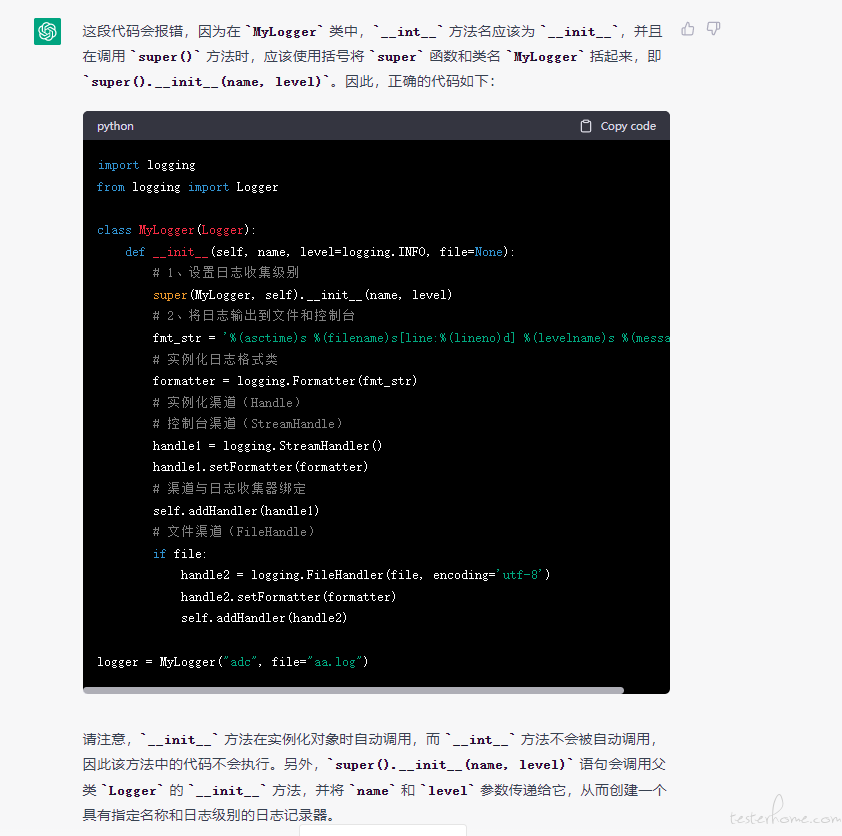Click comment '# 1、设置日志收集级别'
The height and width of the screenshot is (836, 842).
coord(226,273)
